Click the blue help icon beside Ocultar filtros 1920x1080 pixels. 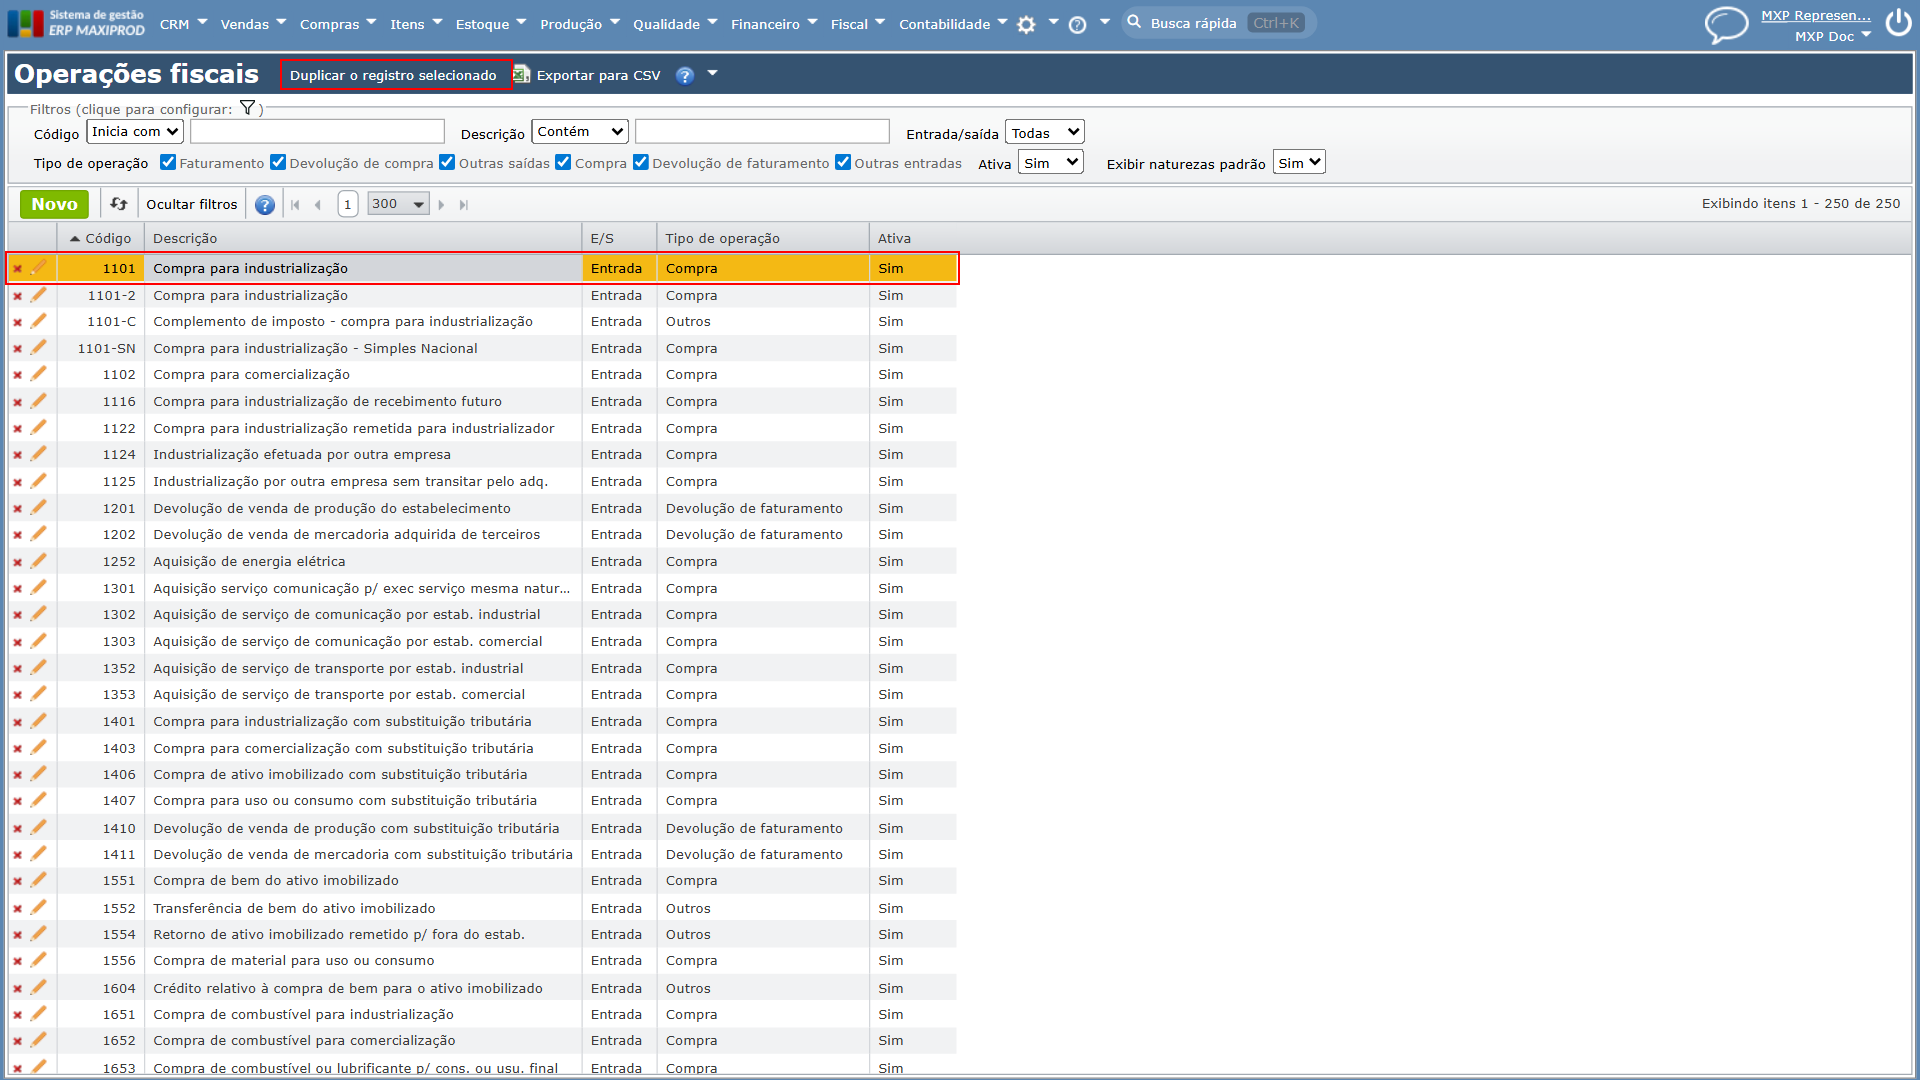click(264, 205)
